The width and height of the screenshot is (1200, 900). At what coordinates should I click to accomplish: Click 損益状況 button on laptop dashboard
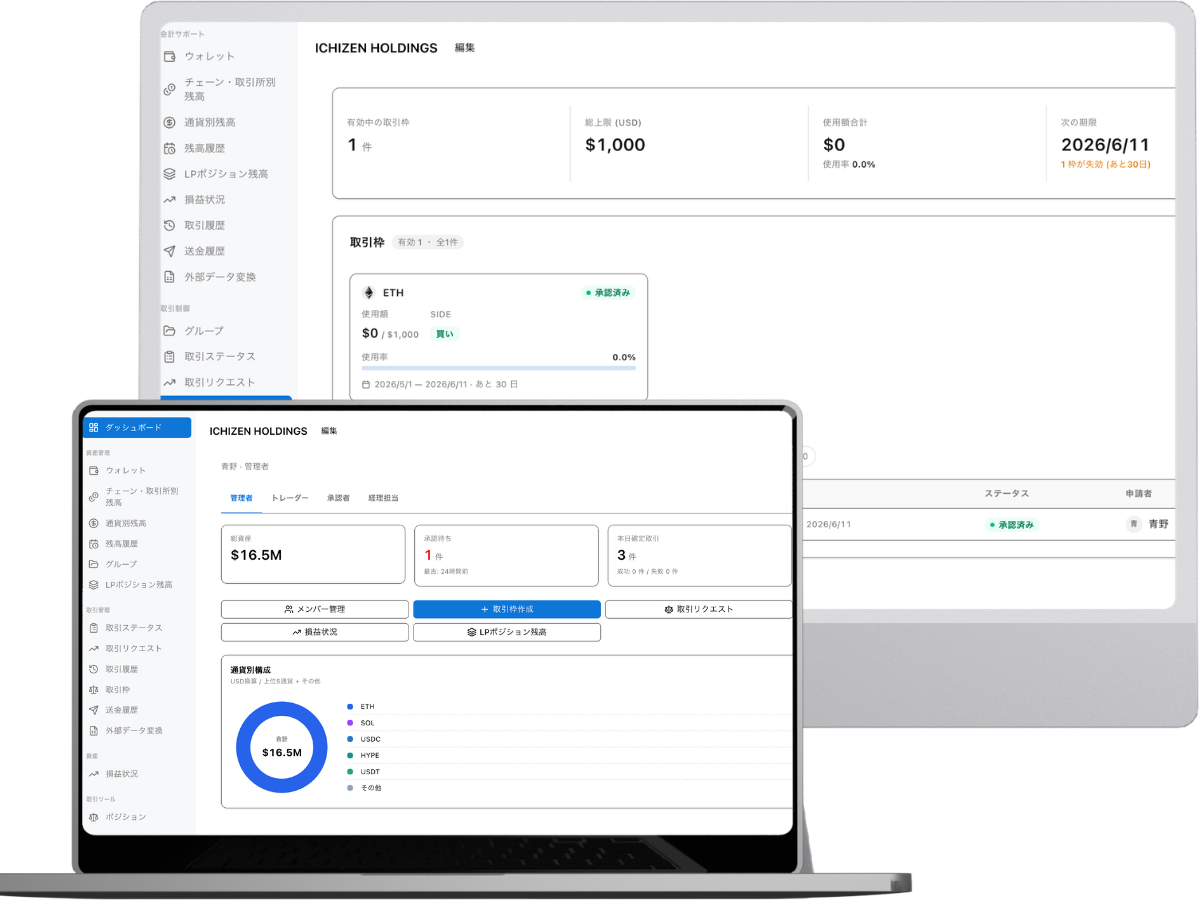[315, 632]
